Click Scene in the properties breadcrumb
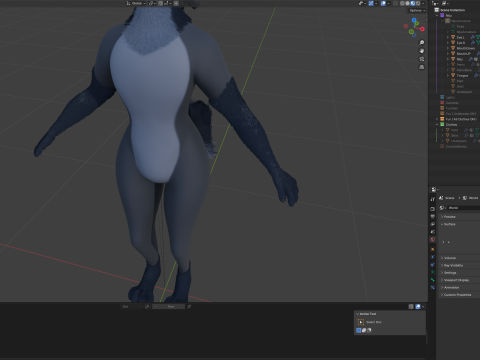 pyautogui.click(x=449, y=198)
